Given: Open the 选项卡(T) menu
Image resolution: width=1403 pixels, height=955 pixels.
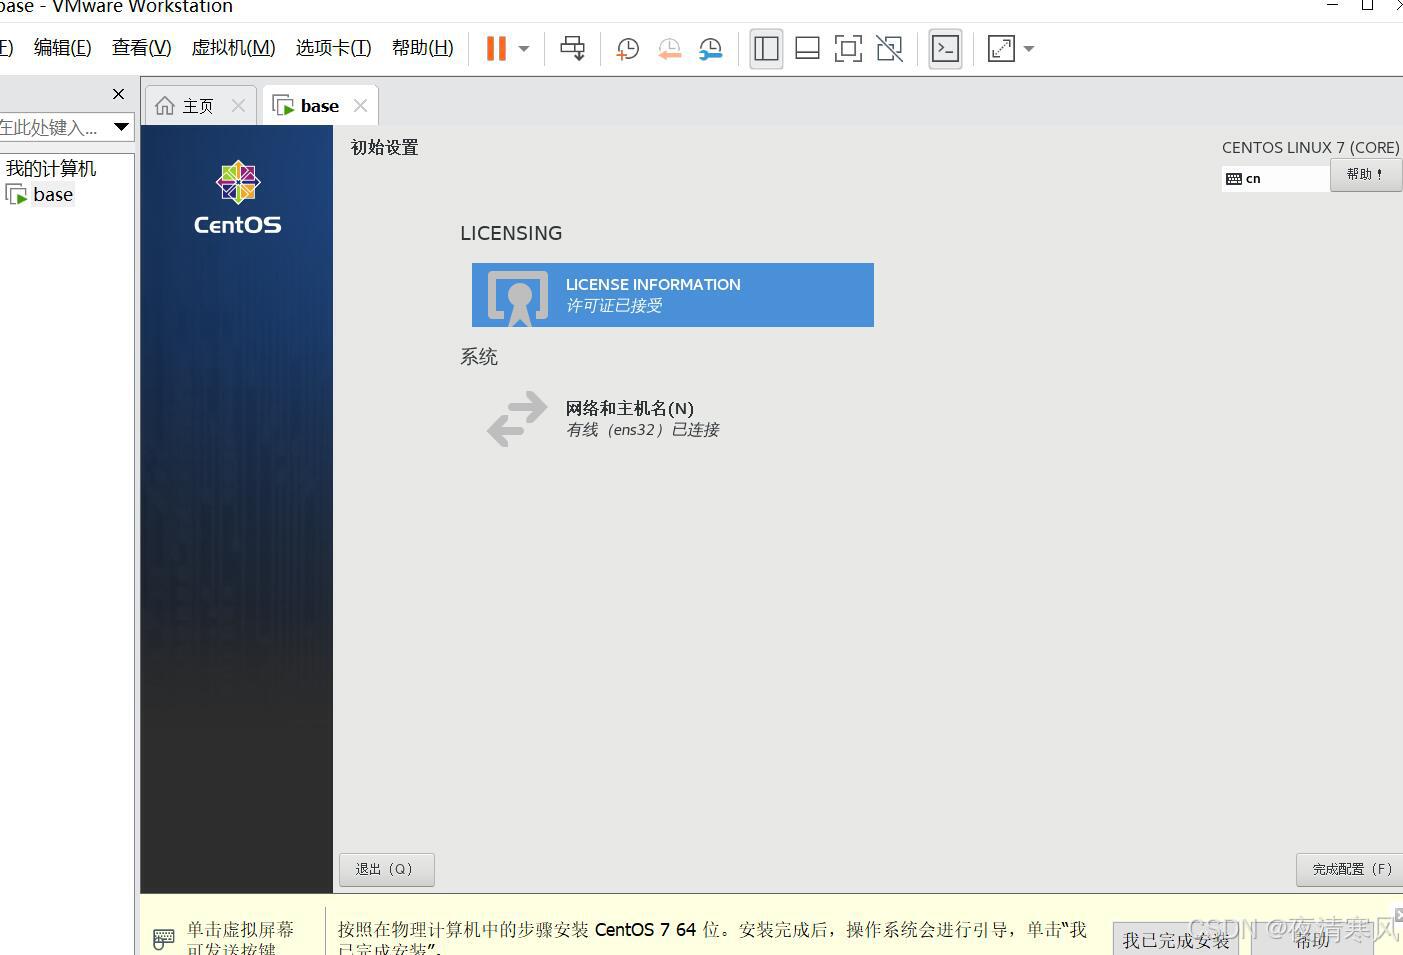Looking at the screenshot, I should click(333, 48).
